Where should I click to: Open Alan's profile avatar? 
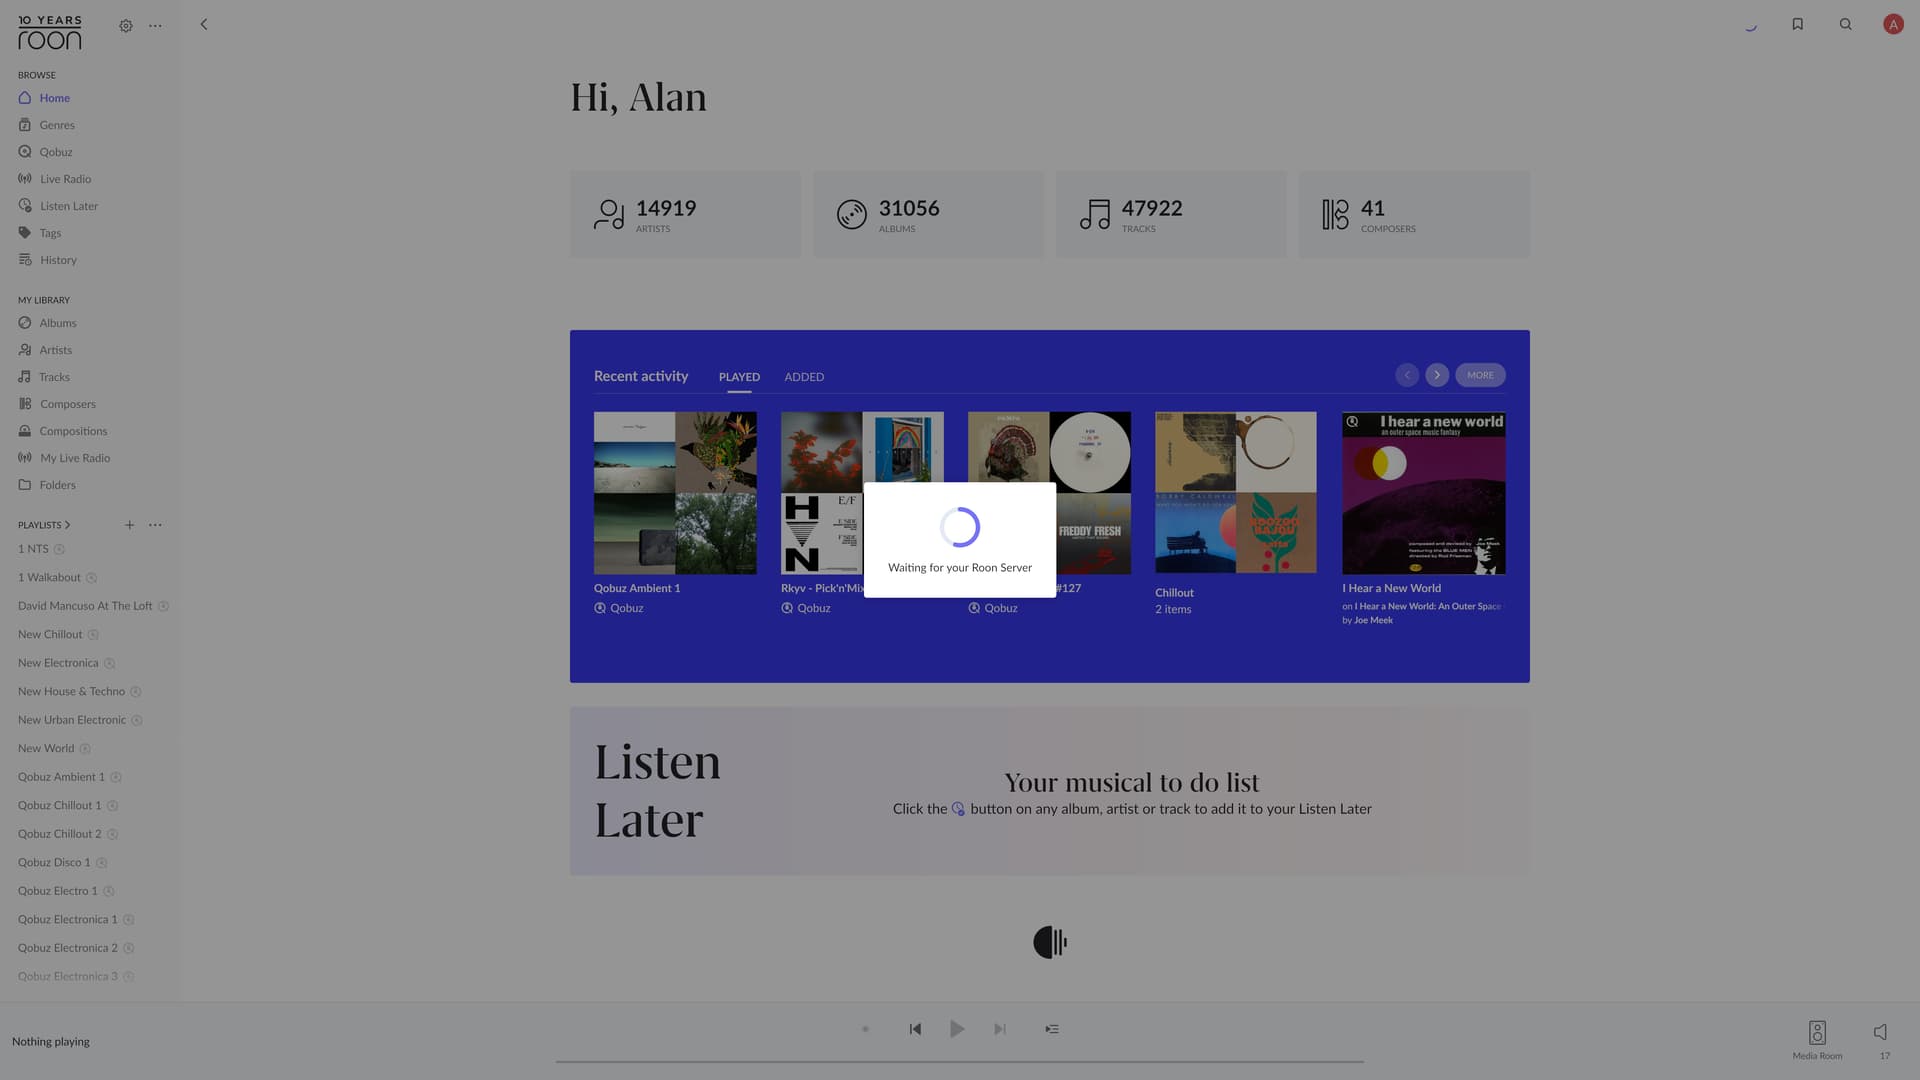coord(1893,24)
